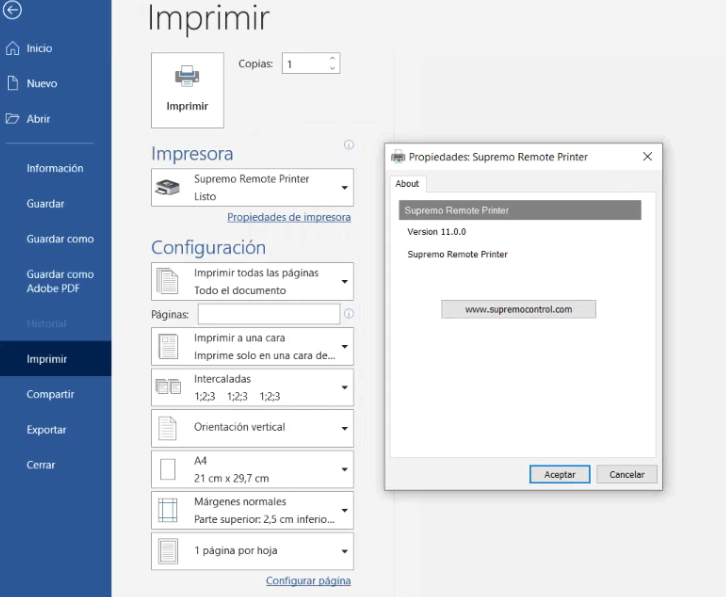The image size is (726, 597).
Task: Open the Imprimir todas las páginas dropdown
Action: [252, 282]
